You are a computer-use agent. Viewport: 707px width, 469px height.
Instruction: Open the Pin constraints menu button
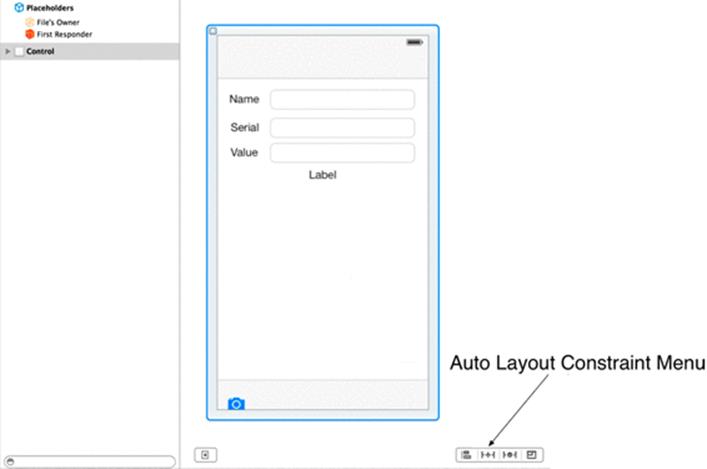[488, 455]
